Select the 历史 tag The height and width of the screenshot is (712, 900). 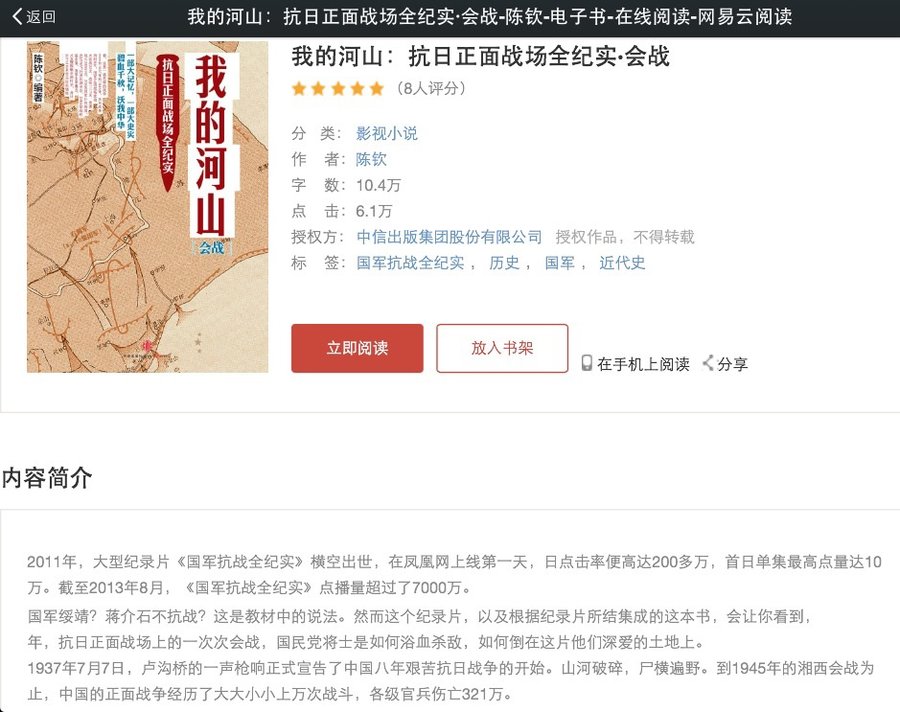[x=504, y=263]
